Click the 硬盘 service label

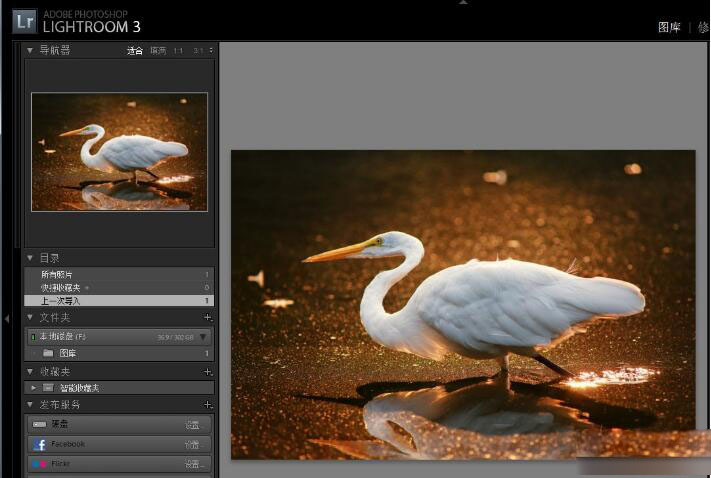(x=59, y=424)
